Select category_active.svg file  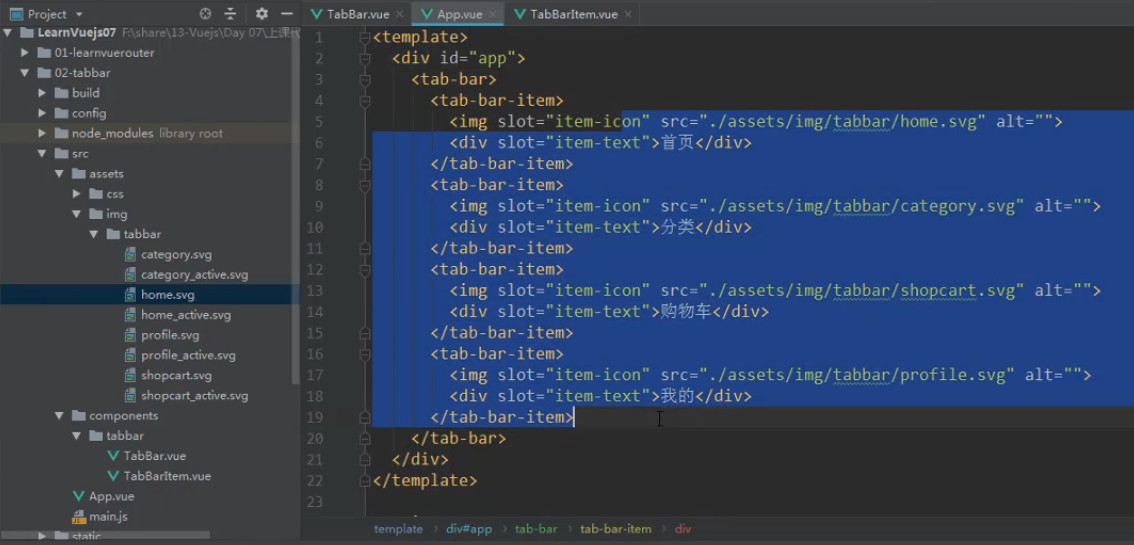click(195, 275)
